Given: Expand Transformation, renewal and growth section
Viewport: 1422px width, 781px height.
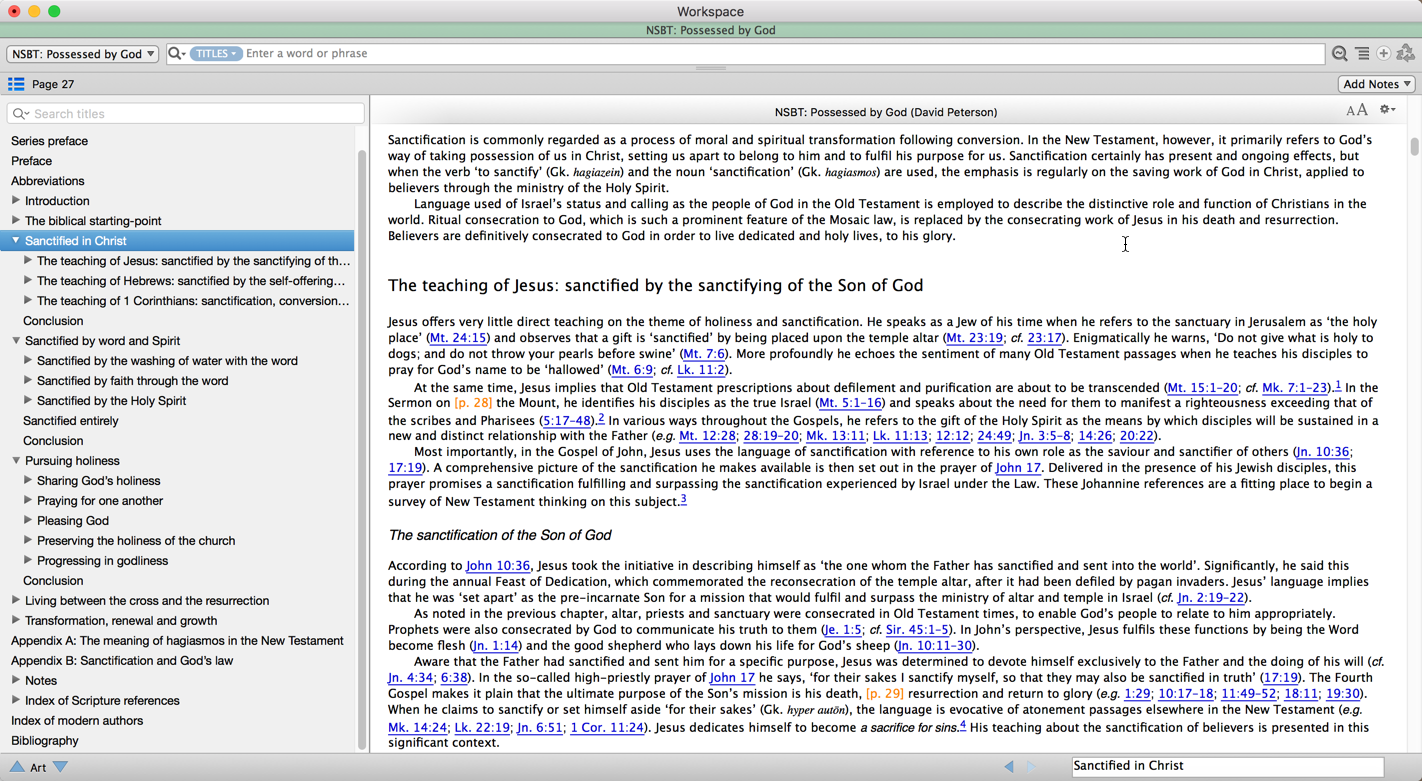Looking at the screenshot, I should 15,620.
